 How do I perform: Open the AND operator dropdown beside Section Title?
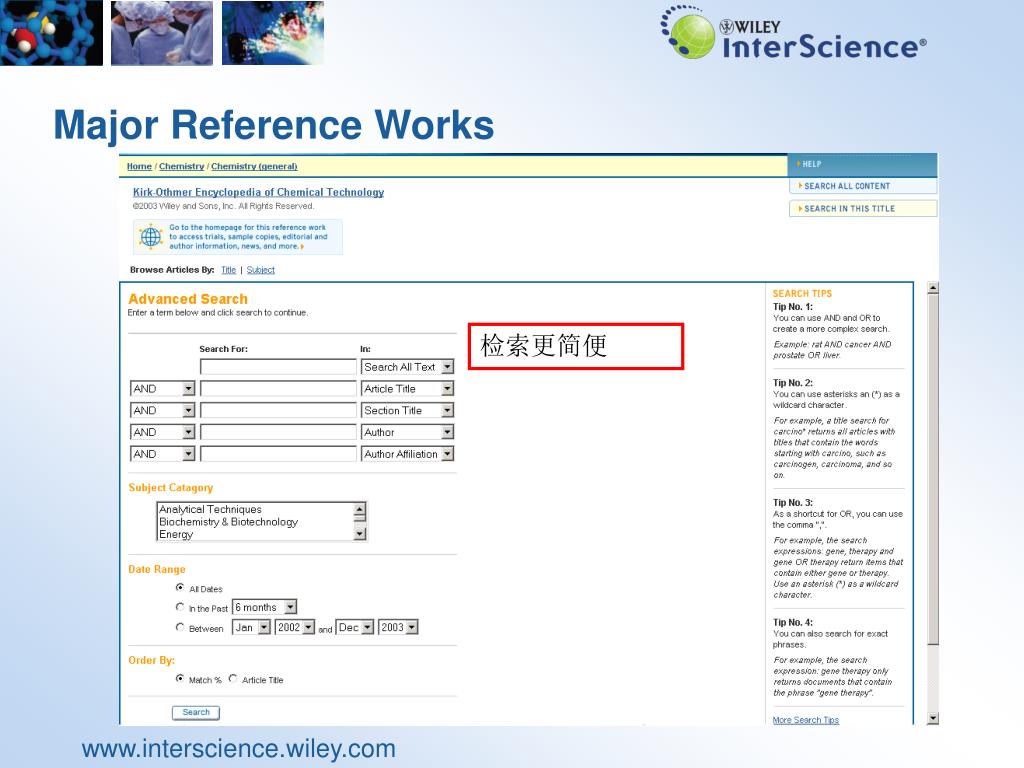tap(163, 410)
